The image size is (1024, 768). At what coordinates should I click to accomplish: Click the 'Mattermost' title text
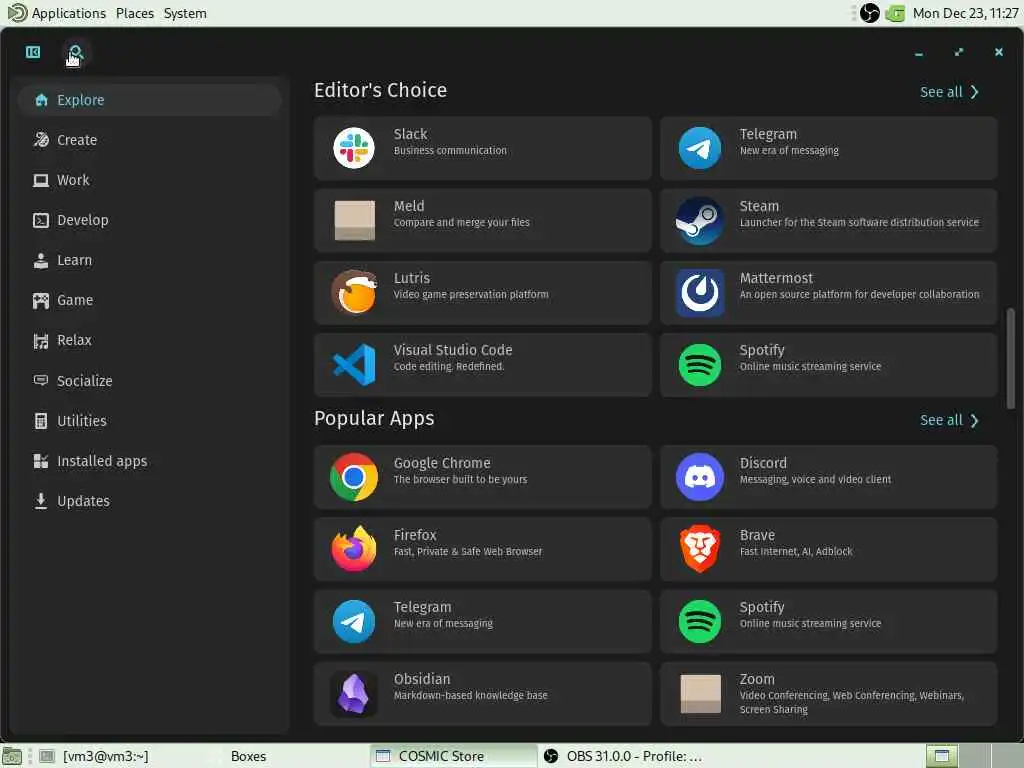[x=776, y=278]
